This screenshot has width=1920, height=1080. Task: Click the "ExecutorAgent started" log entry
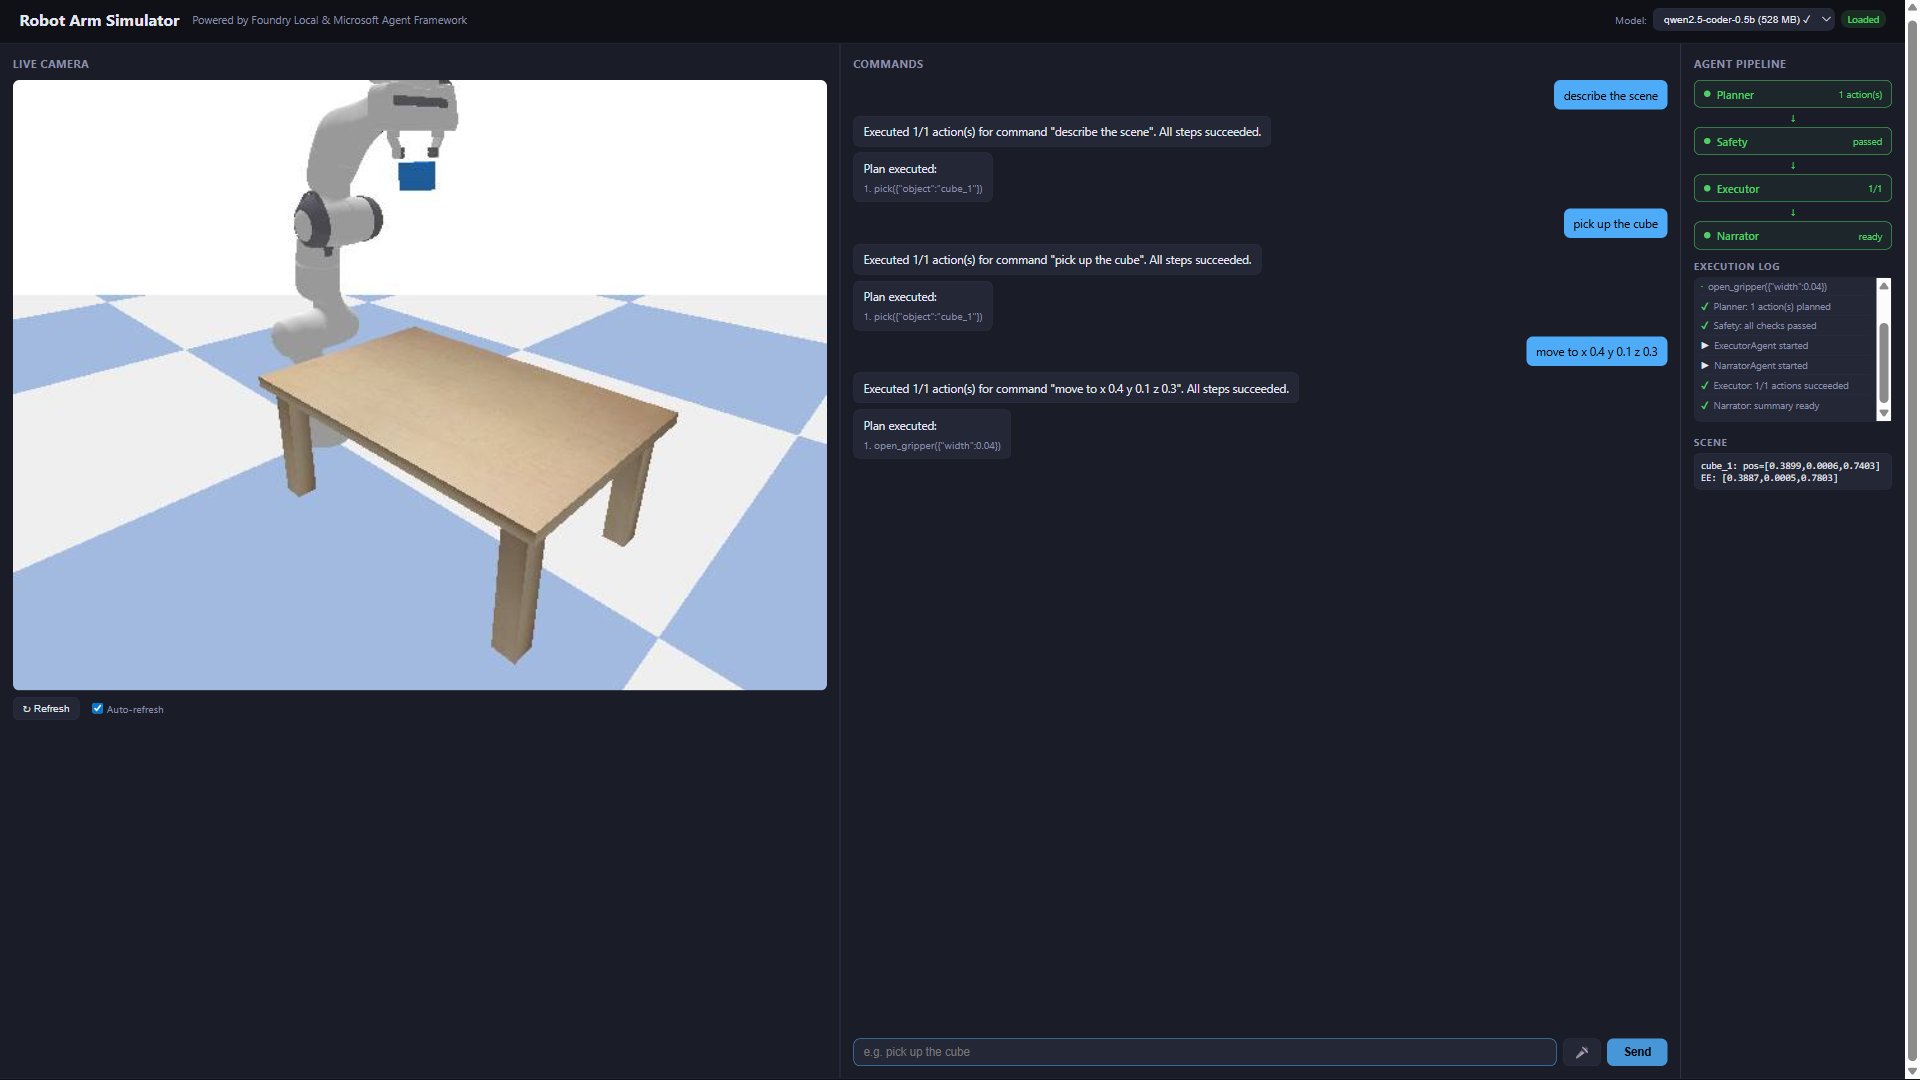point(1760,346)
